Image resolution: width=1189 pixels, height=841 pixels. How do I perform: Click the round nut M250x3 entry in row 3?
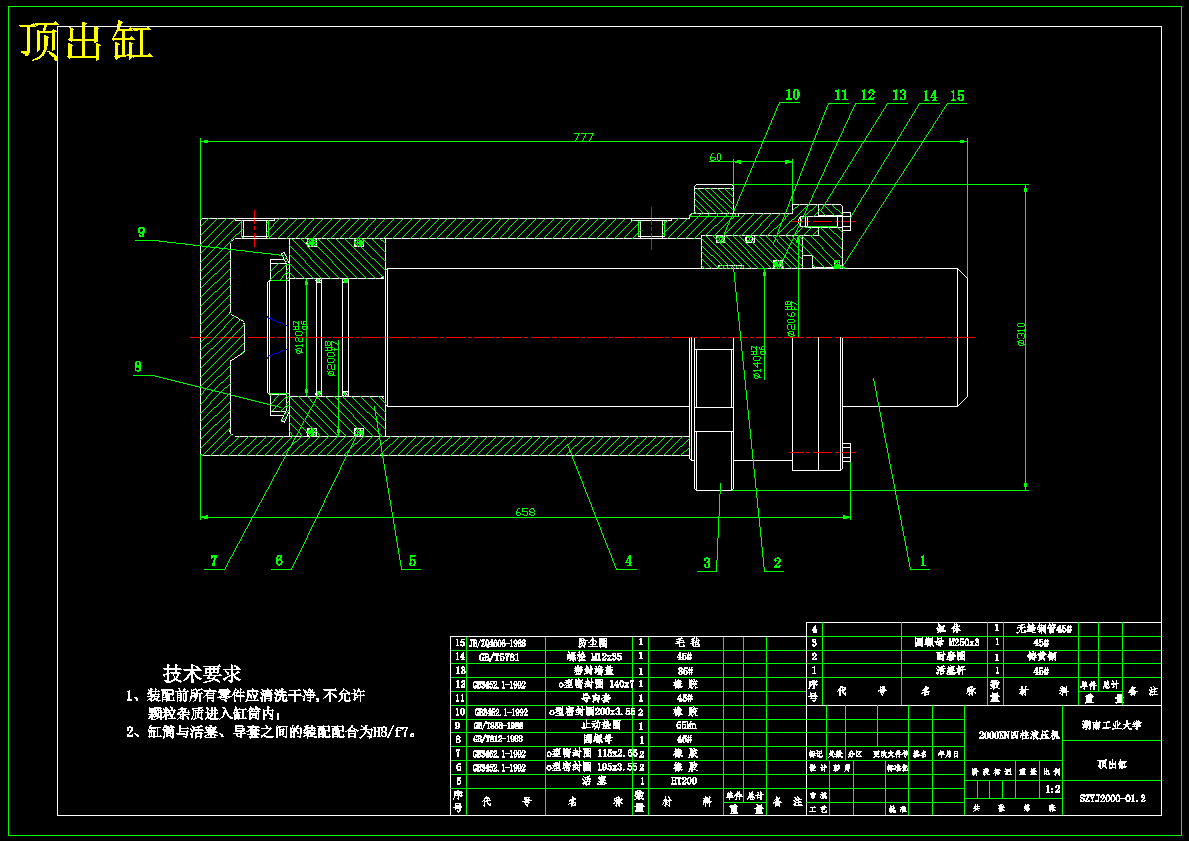(946, 643)
